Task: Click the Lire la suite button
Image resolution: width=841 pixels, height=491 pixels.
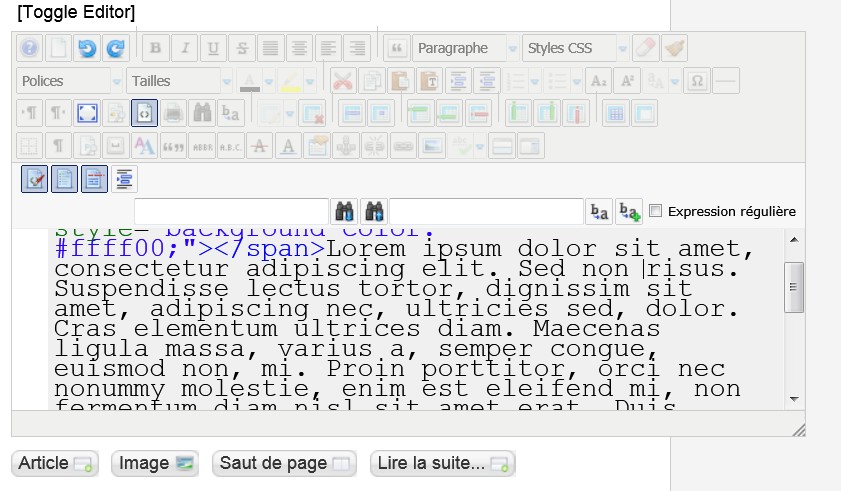Action: point(442,463)
